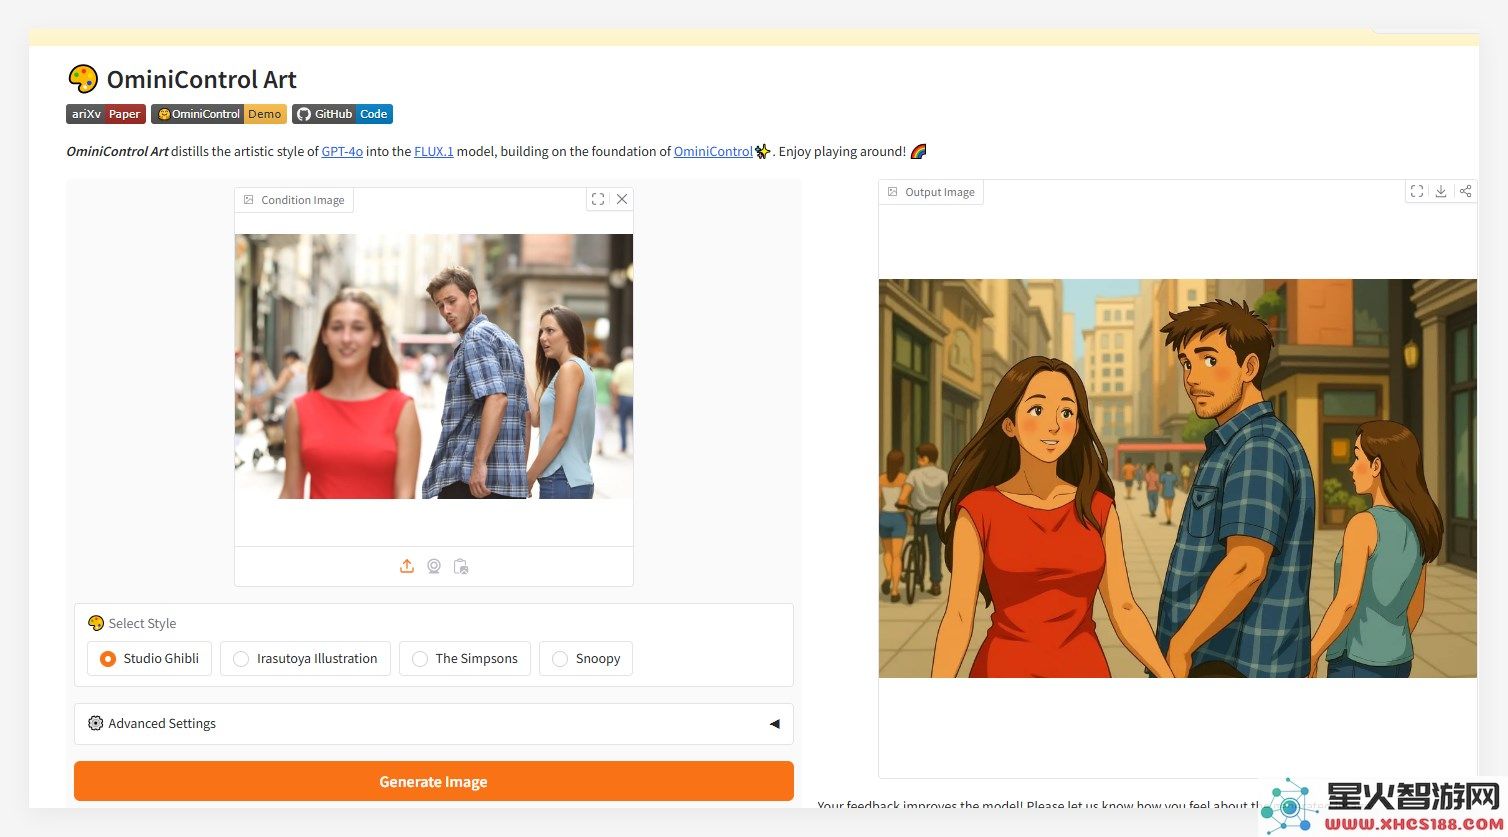1508x837 pixels.
Task: Choose the Snoopy style
Action: pos(586,658)
